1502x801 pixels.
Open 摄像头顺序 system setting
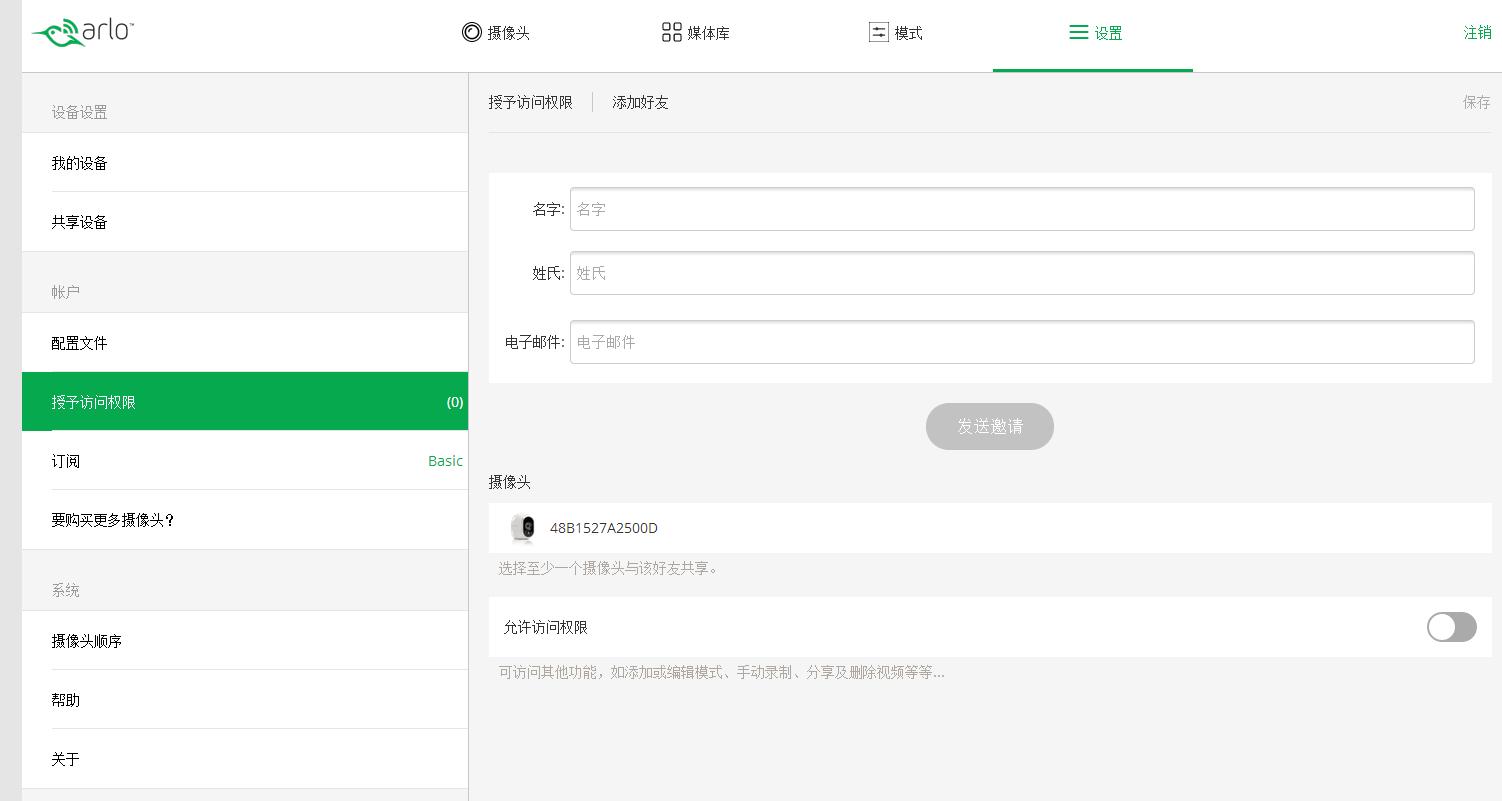point(87,641)
